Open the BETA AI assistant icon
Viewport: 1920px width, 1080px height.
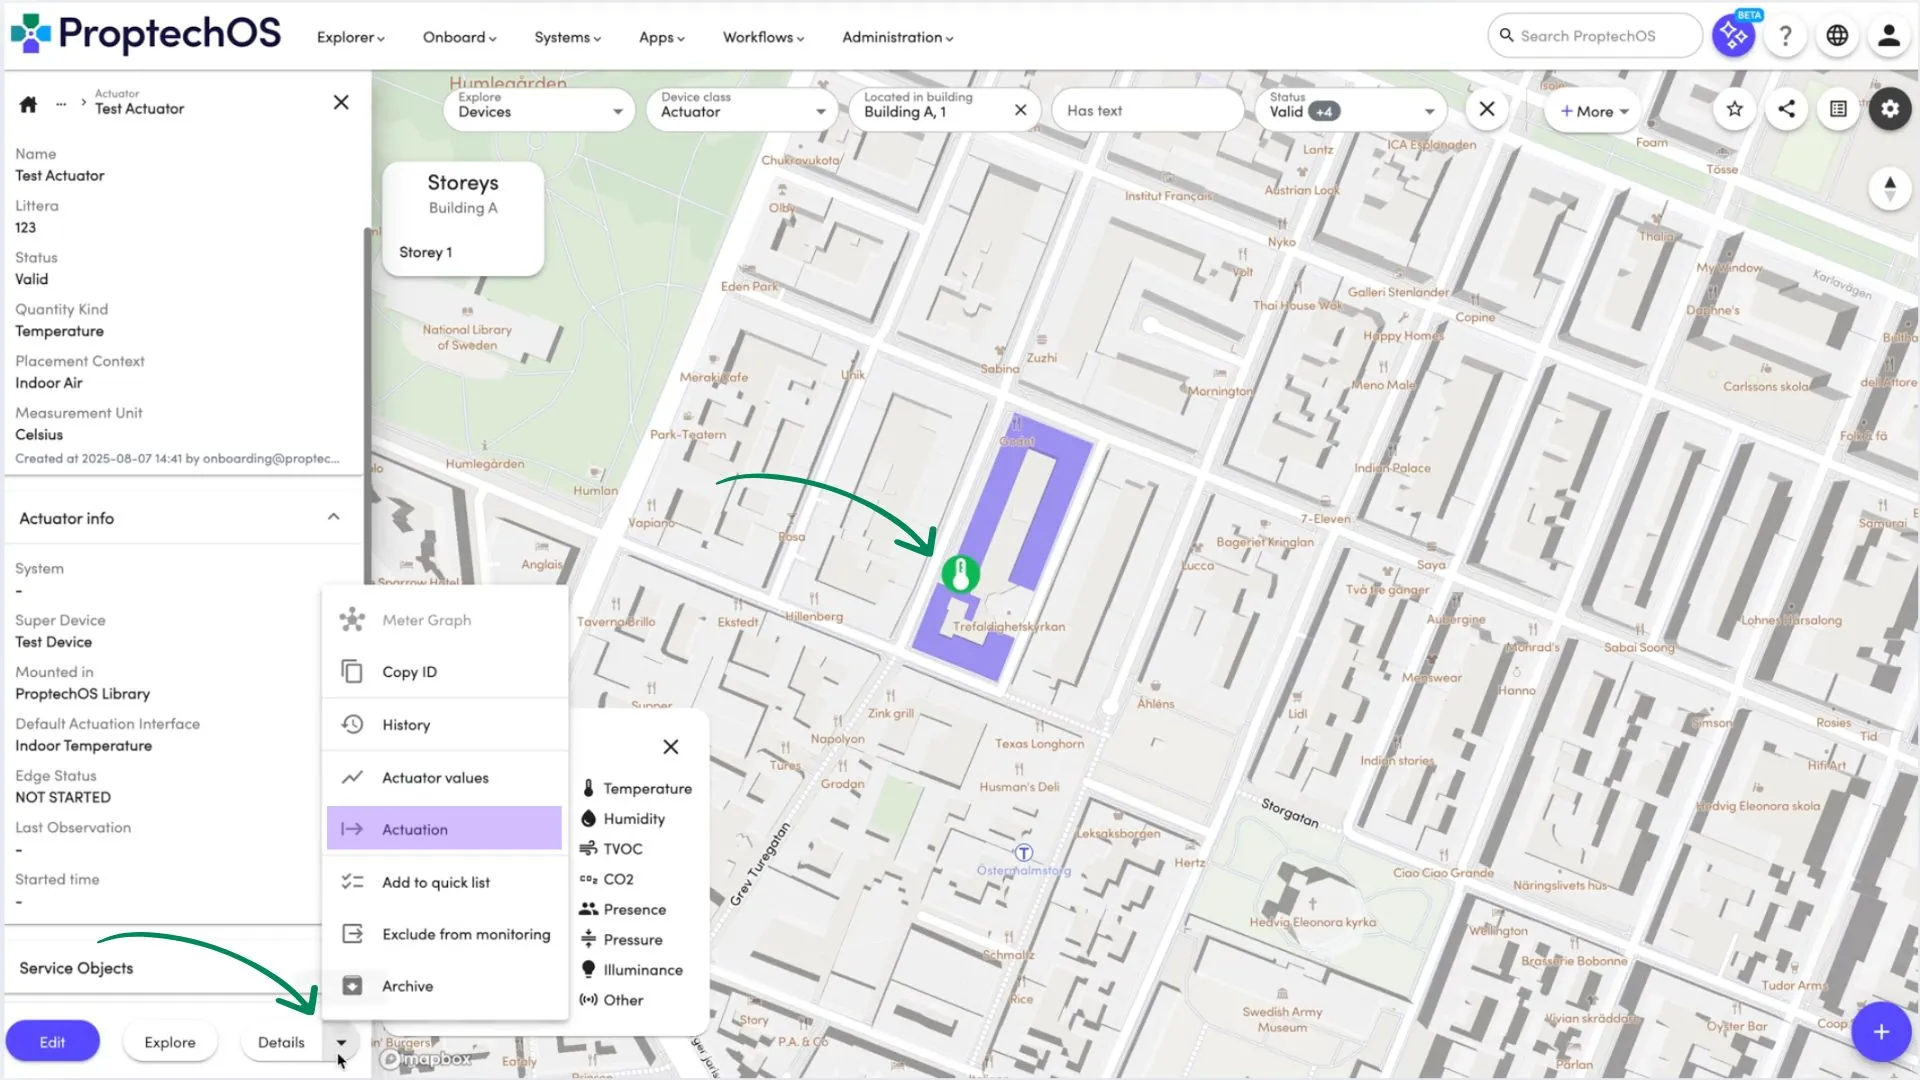tap(1733, 36)
